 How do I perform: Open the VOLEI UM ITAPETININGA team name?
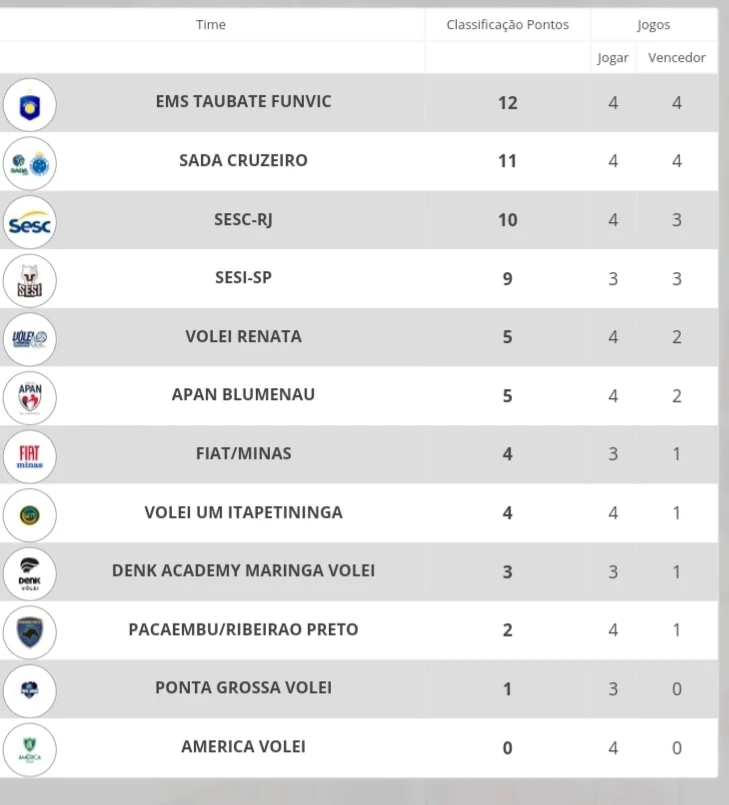[243, 512]
